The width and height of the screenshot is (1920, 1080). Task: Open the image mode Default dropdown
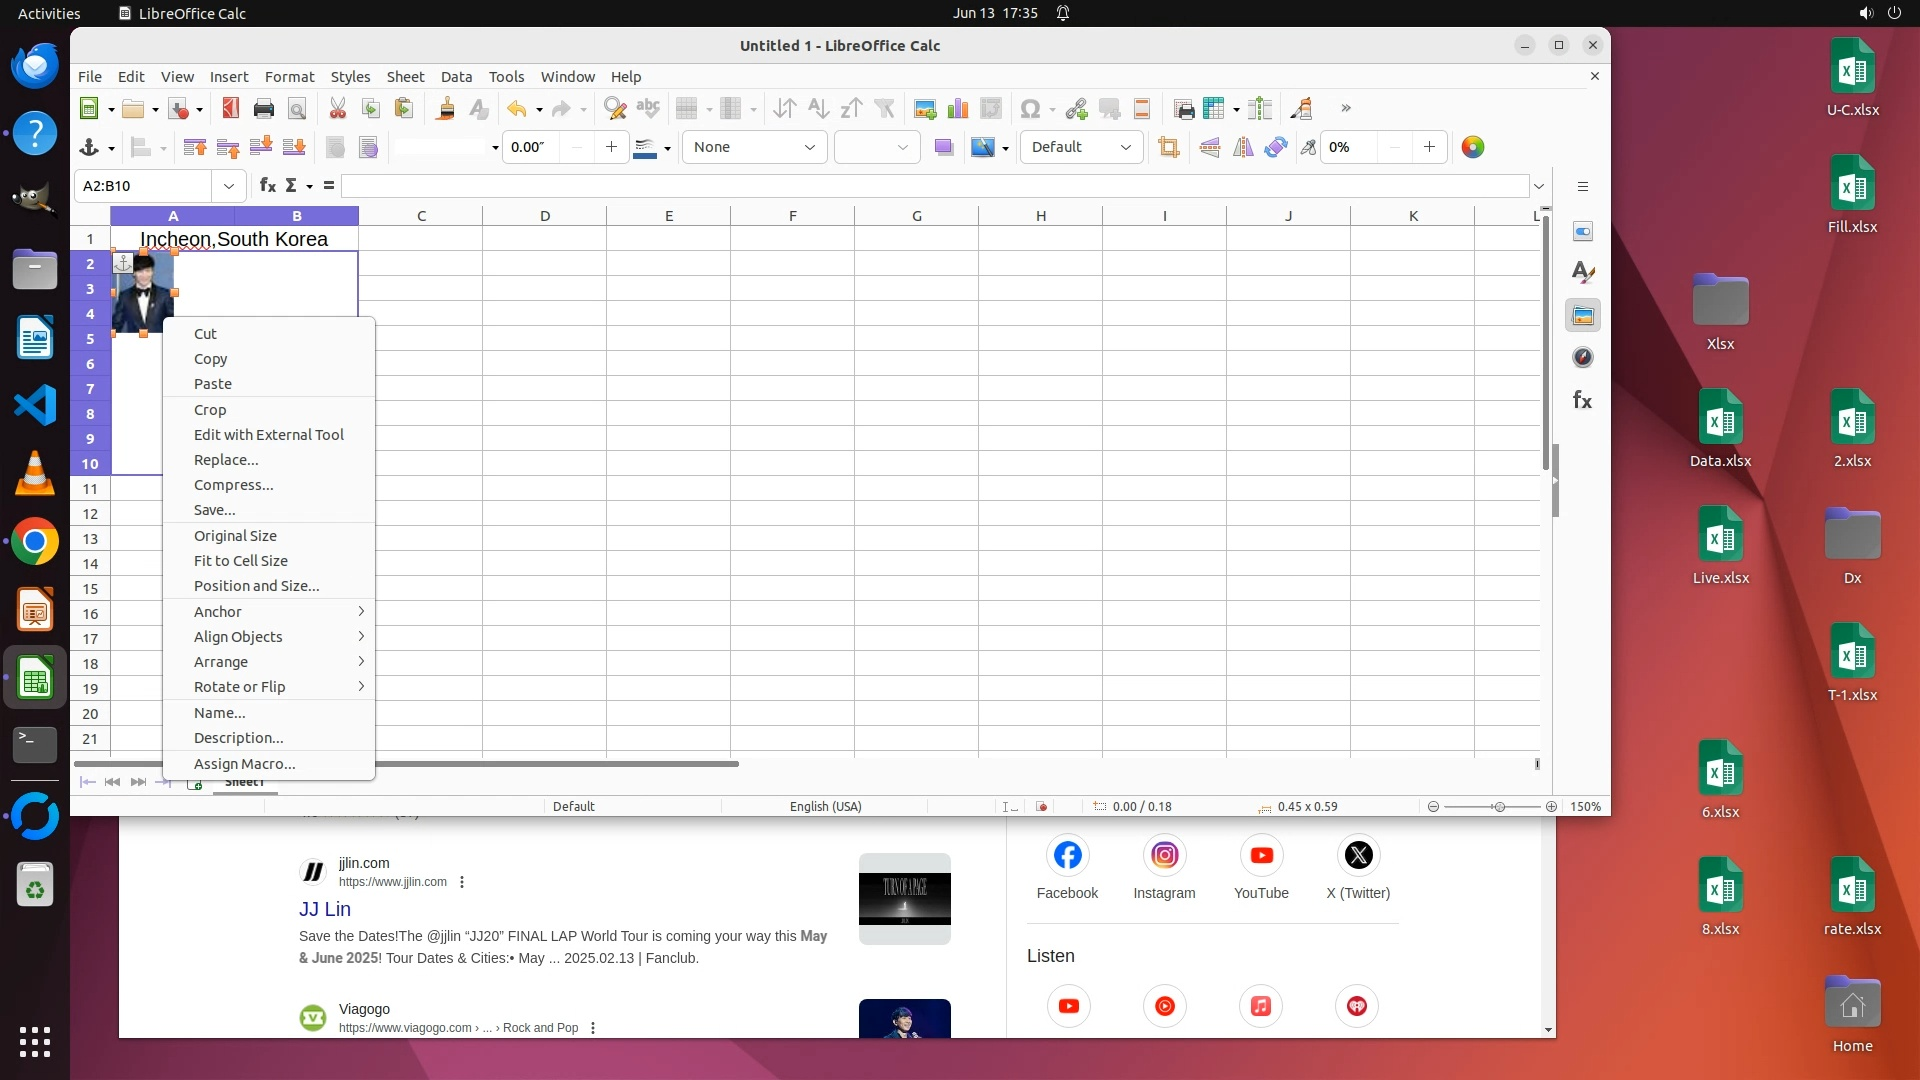(1081, 148)
